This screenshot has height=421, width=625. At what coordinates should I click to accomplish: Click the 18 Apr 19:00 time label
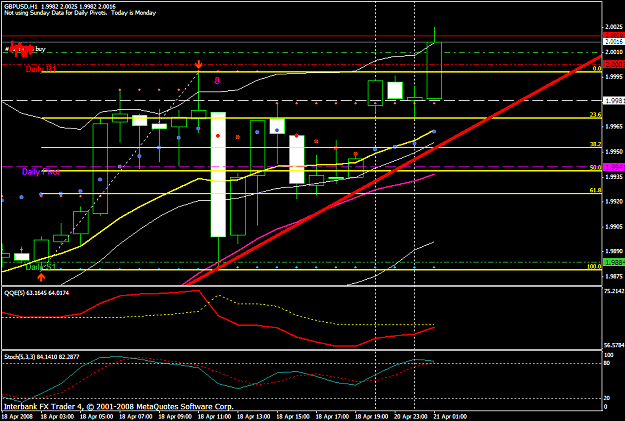371,417
